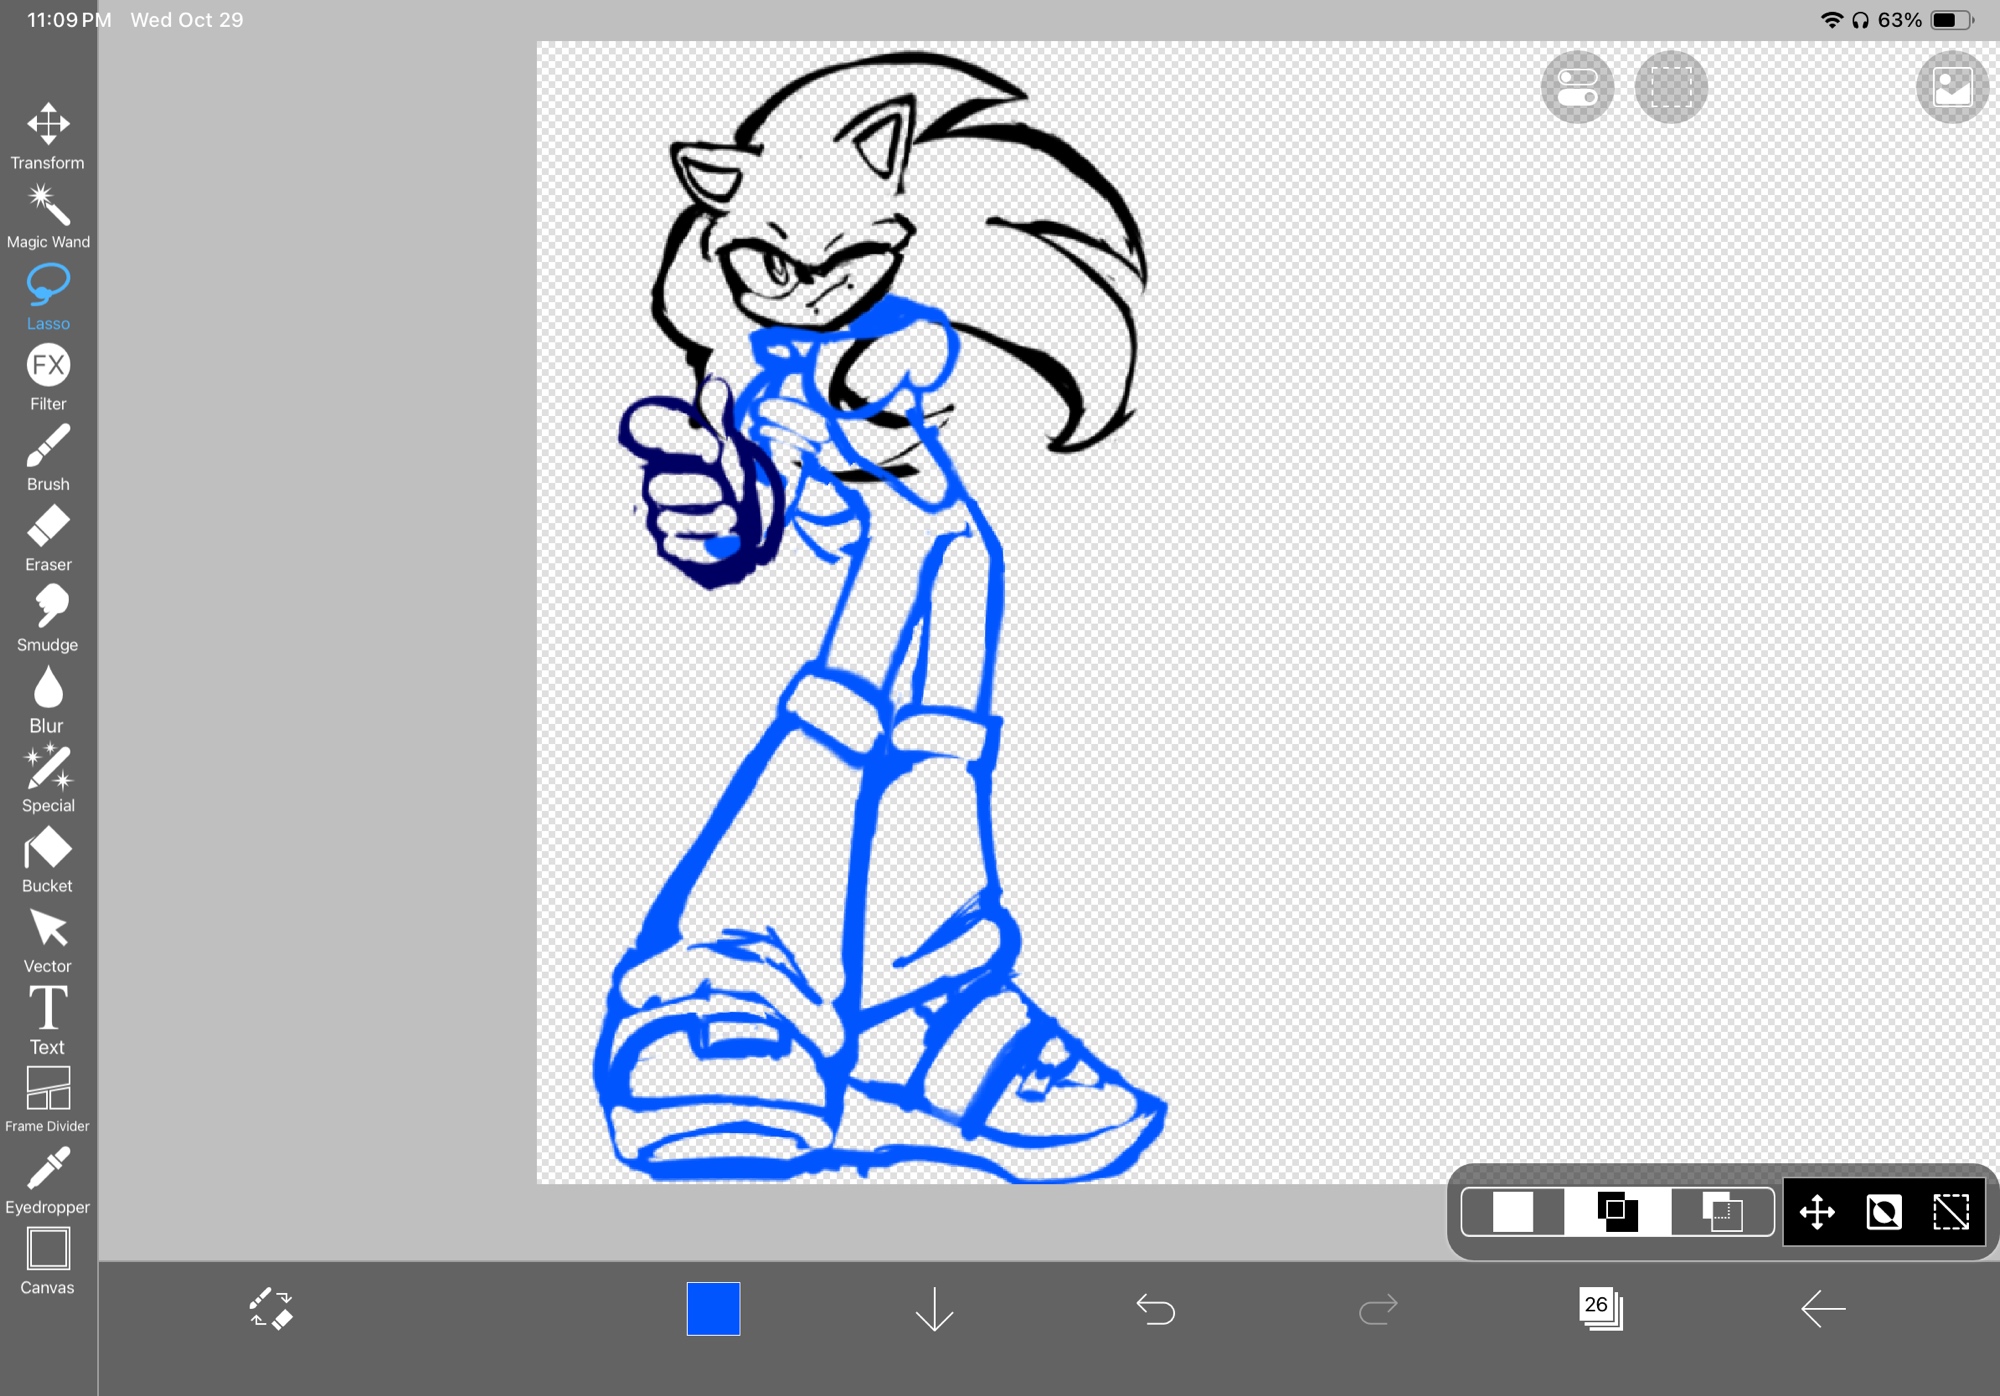Go back with the left arrow
The height and width of the screenshot is (1396, 2000).
[x=1822, y=1308]
